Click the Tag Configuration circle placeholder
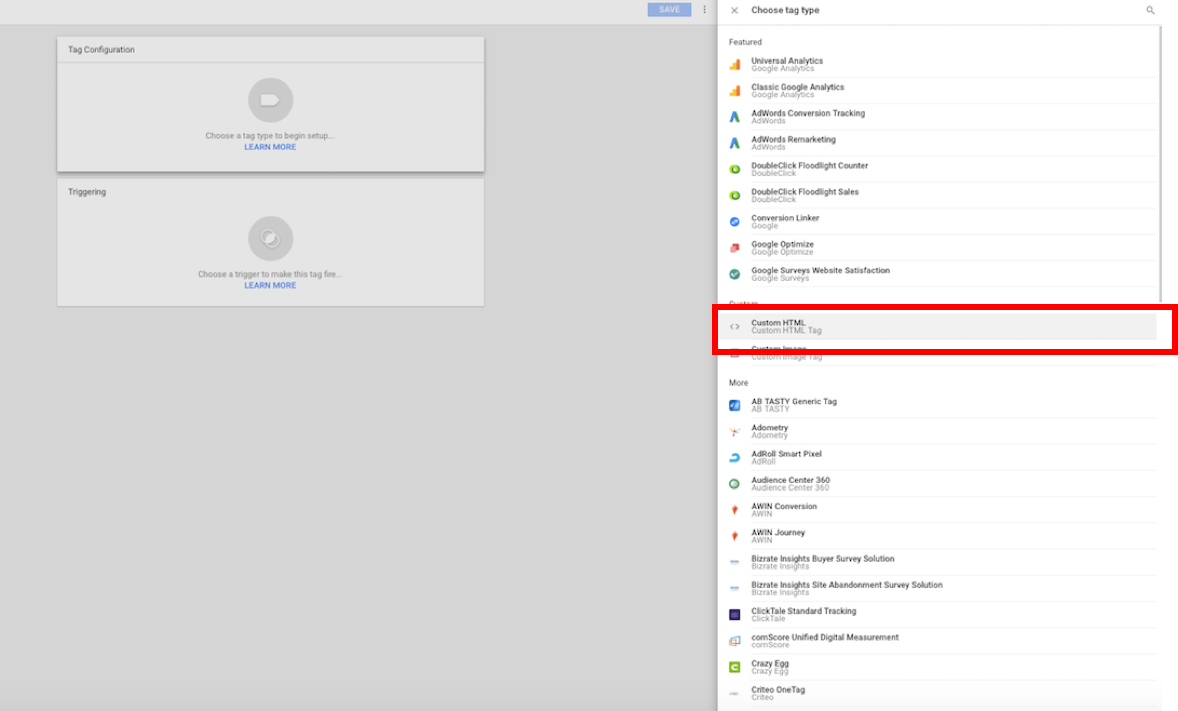This screenshot has width=1178, height=711. [x=270, y=100]
